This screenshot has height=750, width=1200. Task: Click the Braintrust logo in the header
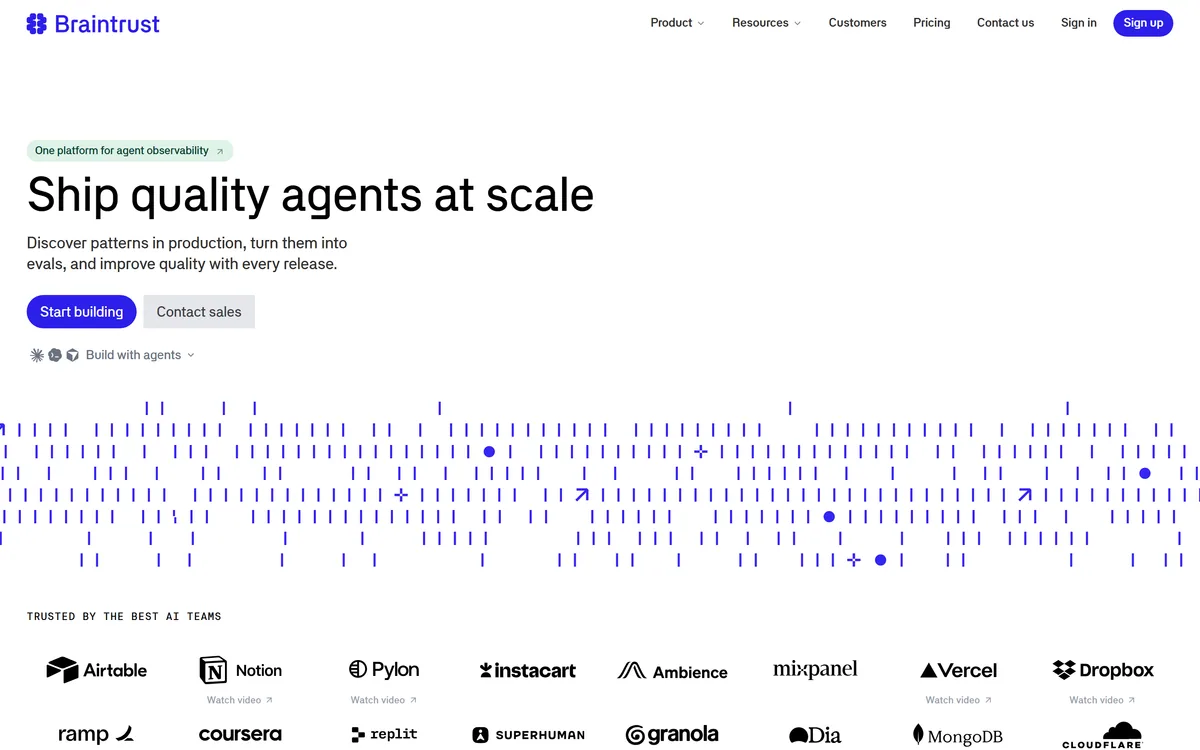pos(93,24)
